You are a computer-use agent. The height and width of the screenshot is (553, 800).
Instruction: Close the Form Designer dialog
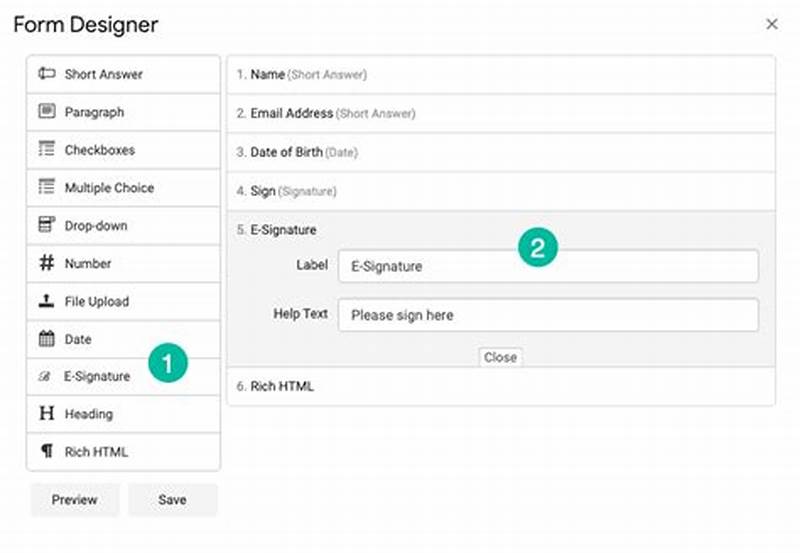click(771, 24)
